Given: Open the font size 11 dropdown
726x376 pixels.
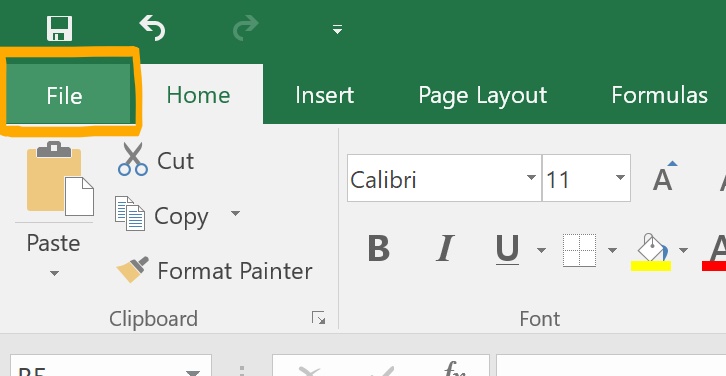Looking at the screenshot, I should click(620, 178).
